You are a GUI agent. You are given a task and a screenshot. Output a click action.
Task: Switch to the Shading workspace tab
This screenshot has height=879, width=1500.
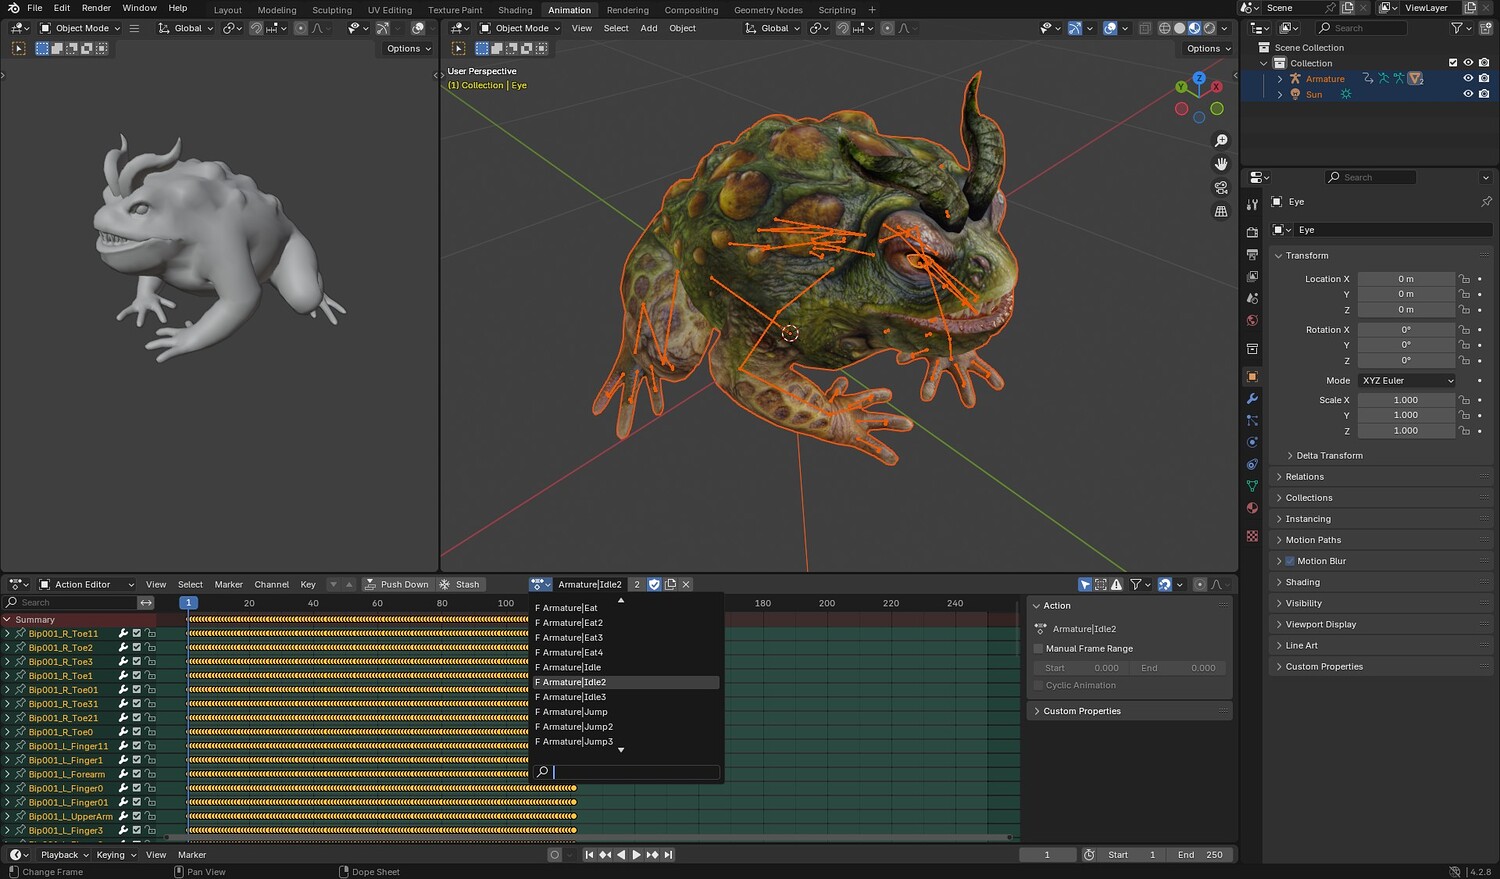pos(515,10)
